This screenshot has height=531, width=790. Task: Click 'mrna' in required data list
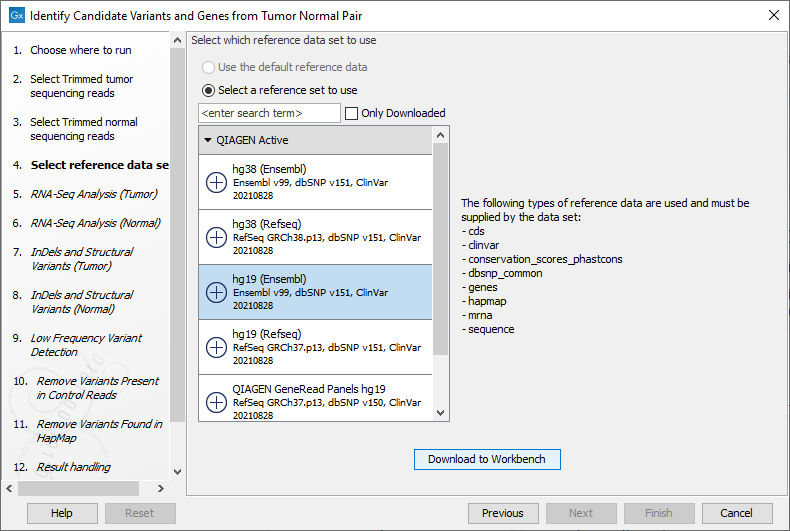pos(480,315)
